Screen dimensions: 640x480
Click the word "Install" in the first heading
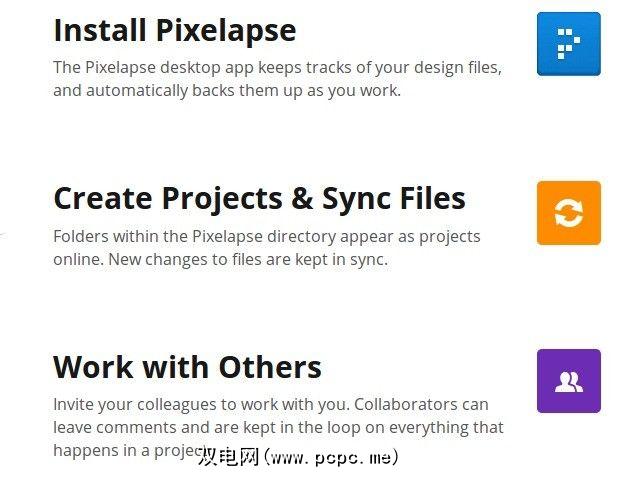[101, 30]
